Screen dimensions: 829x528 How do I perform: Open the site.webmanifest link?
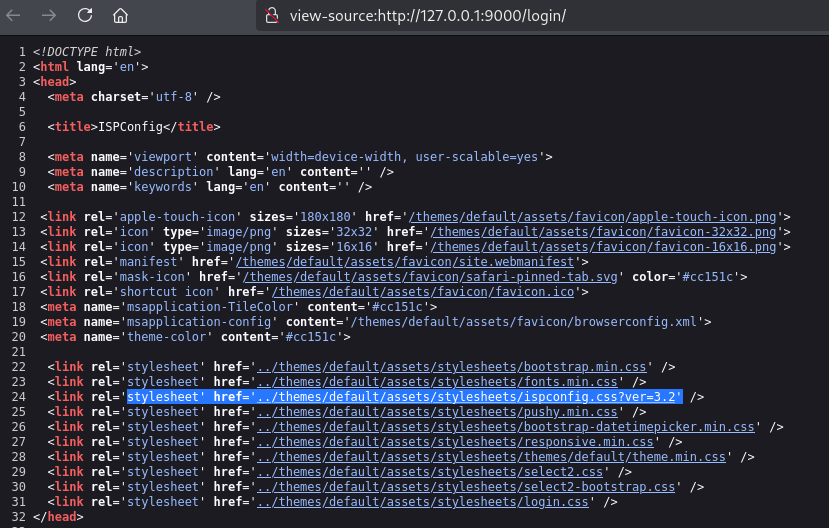click(408, 262)
